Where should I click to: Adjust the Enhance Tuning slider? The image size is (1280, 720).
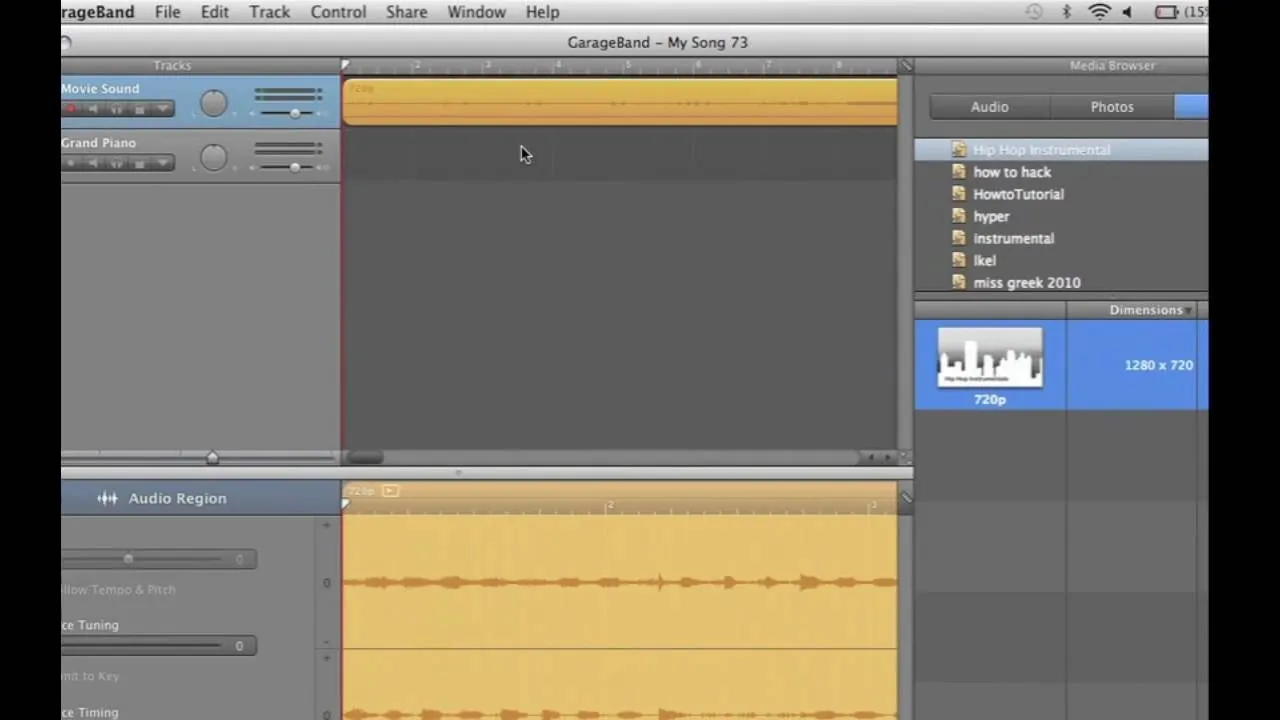pos(159,646)
